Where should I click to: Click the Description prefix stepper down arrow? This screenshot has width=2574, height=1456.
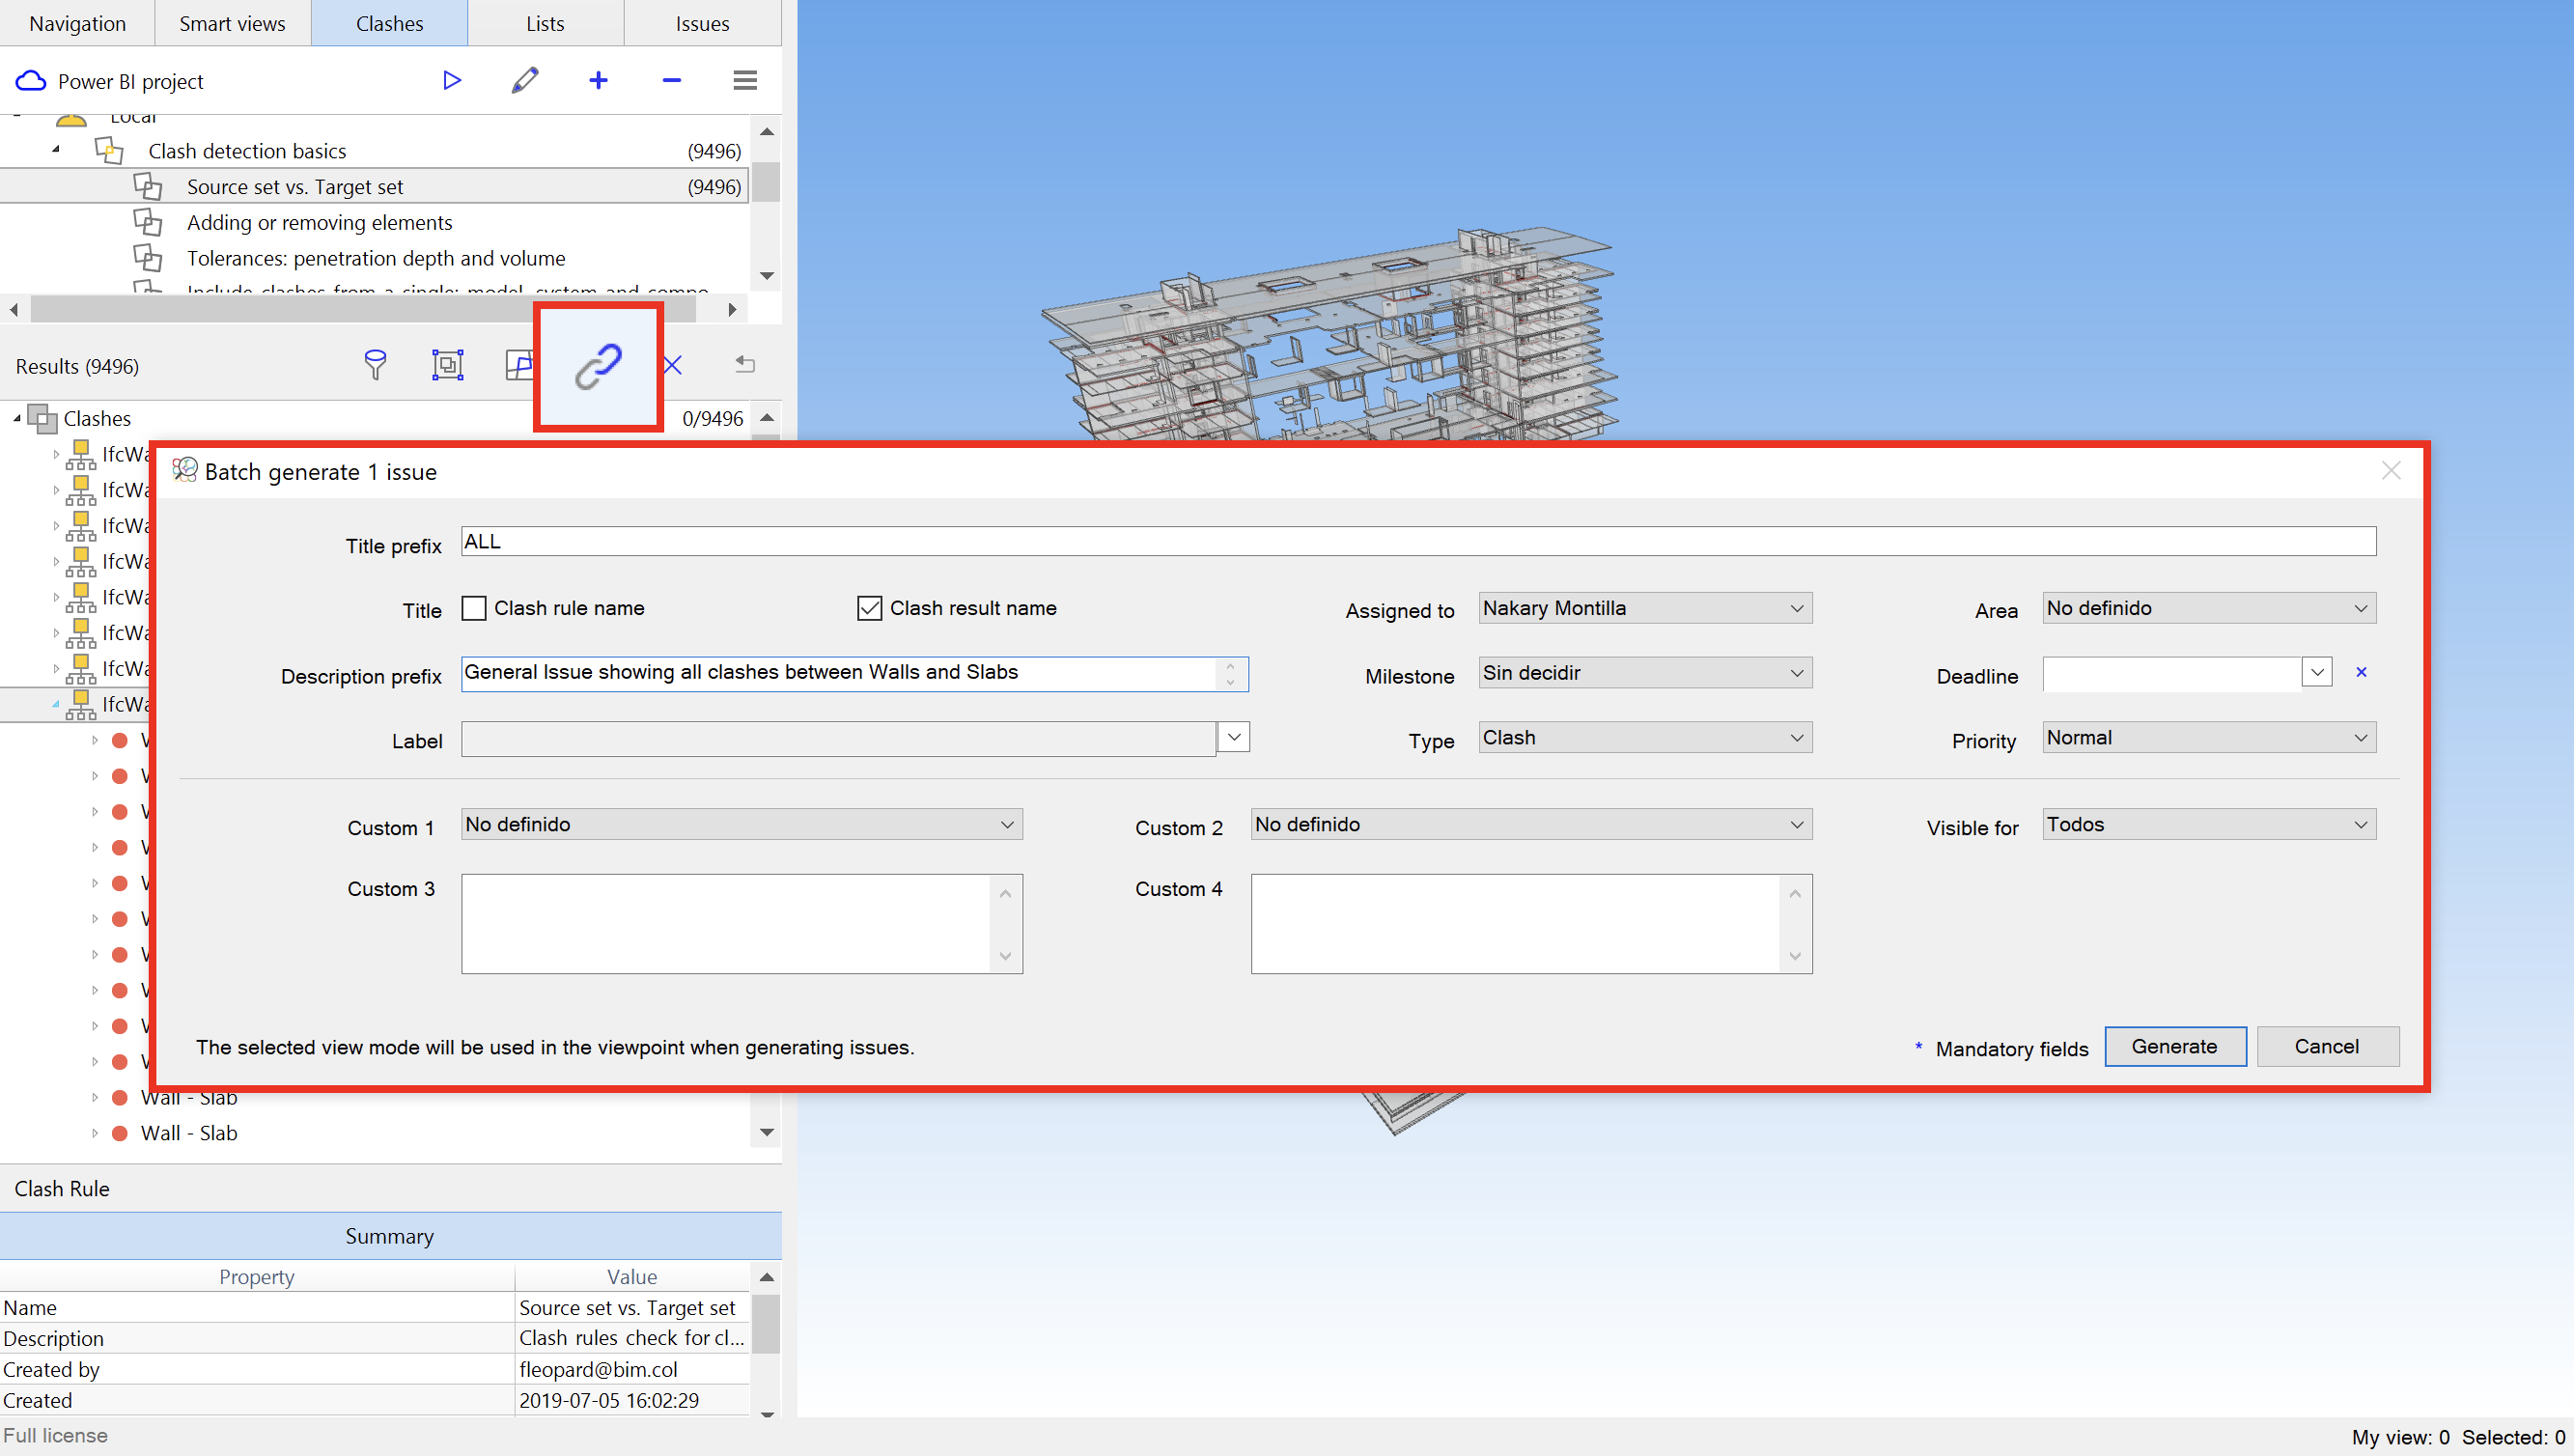click(1230, 682)
